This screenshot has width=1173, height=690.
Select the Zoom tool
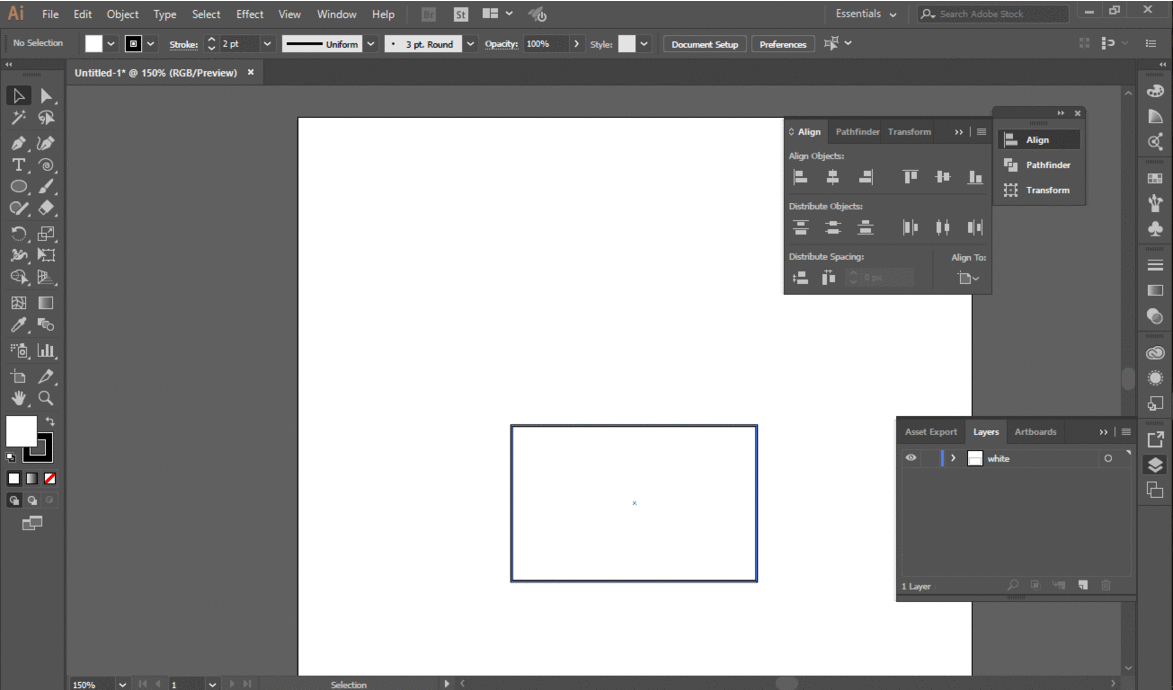coord(46,398)
